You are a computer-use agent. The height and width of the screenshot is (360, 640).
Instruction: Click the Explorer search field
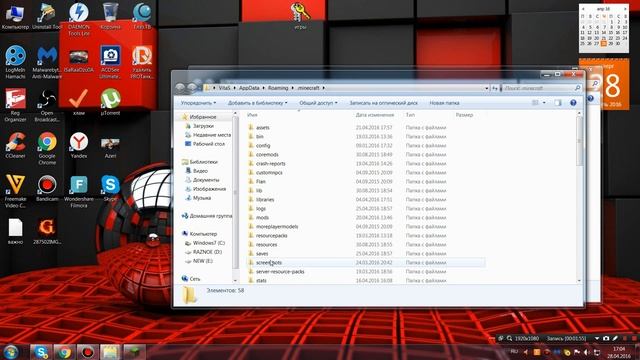point(541,88)
